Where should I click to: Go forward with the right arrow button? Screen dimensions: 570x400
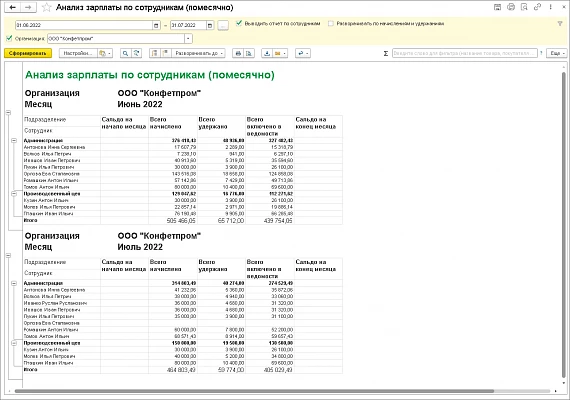click(28, 7)
